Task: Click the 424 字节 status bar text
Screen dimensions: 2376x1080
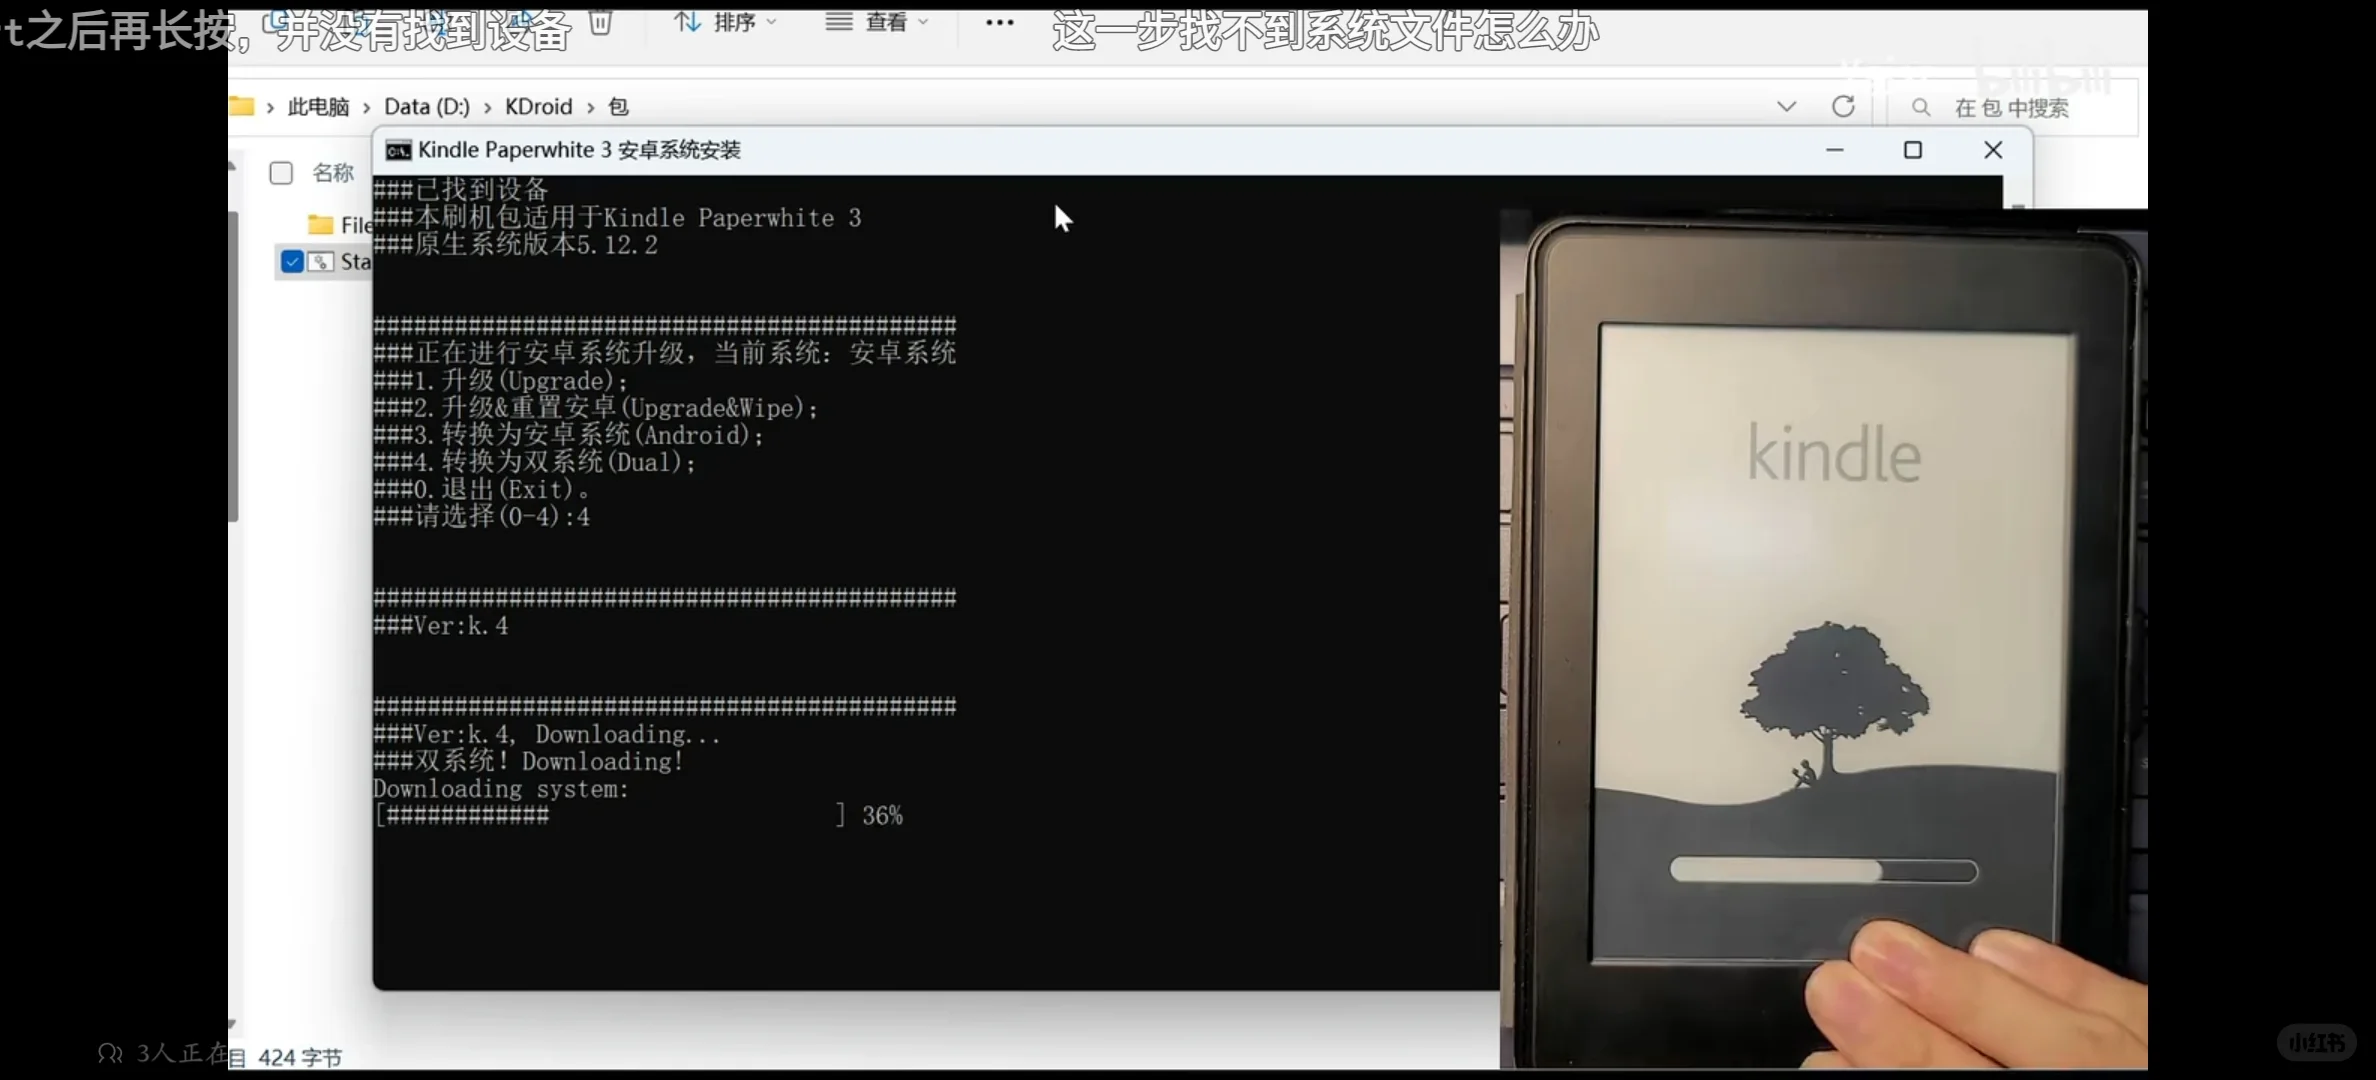Action: coord(300,1057)
